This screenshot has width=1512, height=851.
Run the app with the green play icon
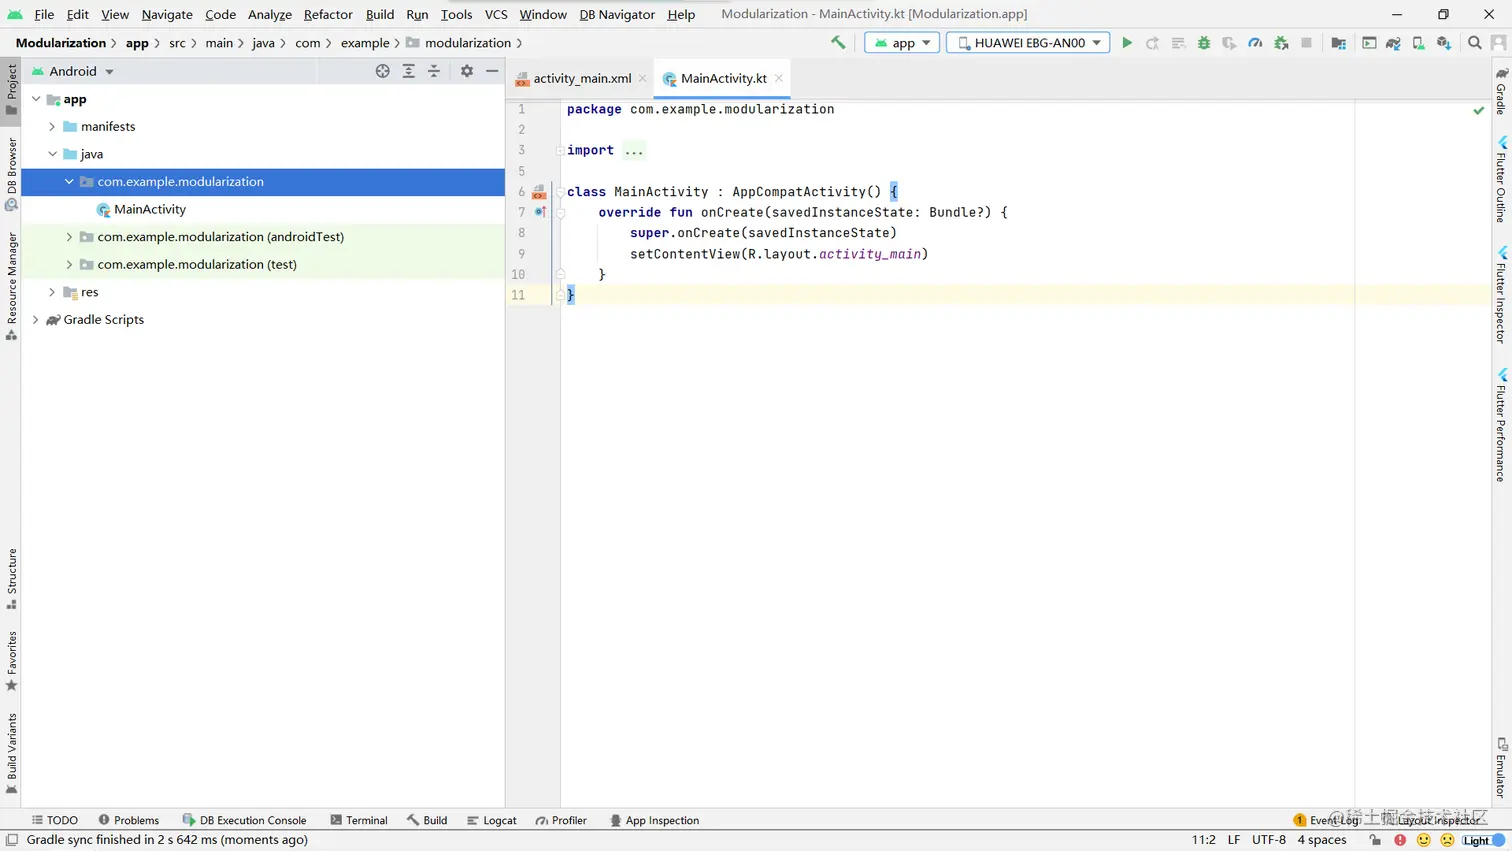1127,43
